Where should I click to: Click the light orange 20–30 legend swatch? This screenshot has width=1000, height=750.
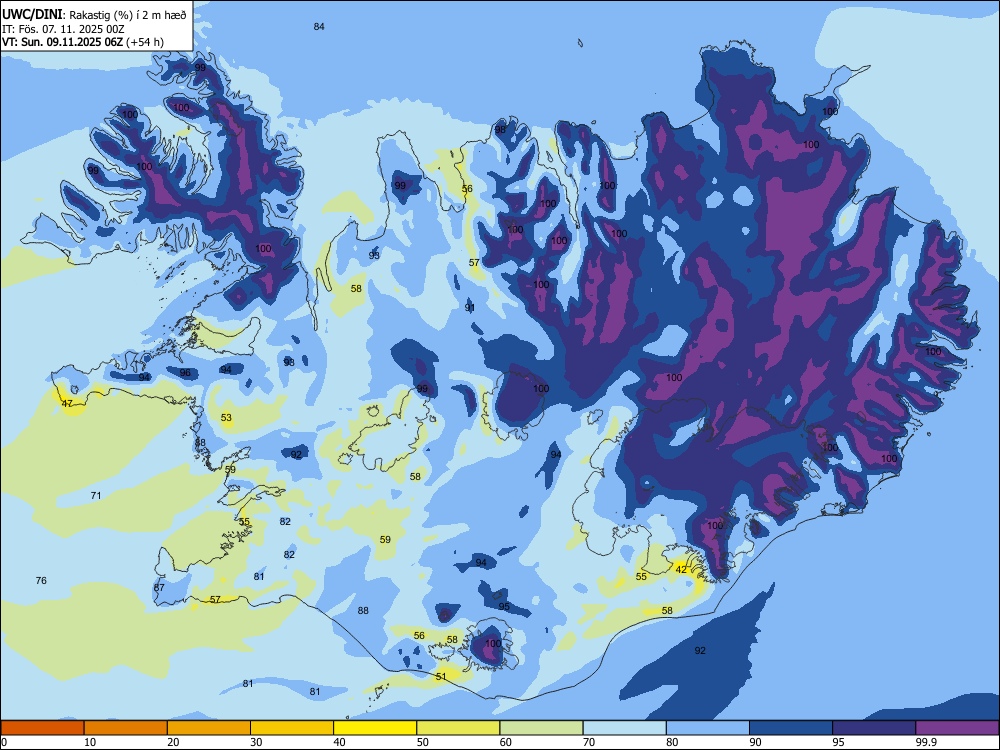(x=209, y=728)
